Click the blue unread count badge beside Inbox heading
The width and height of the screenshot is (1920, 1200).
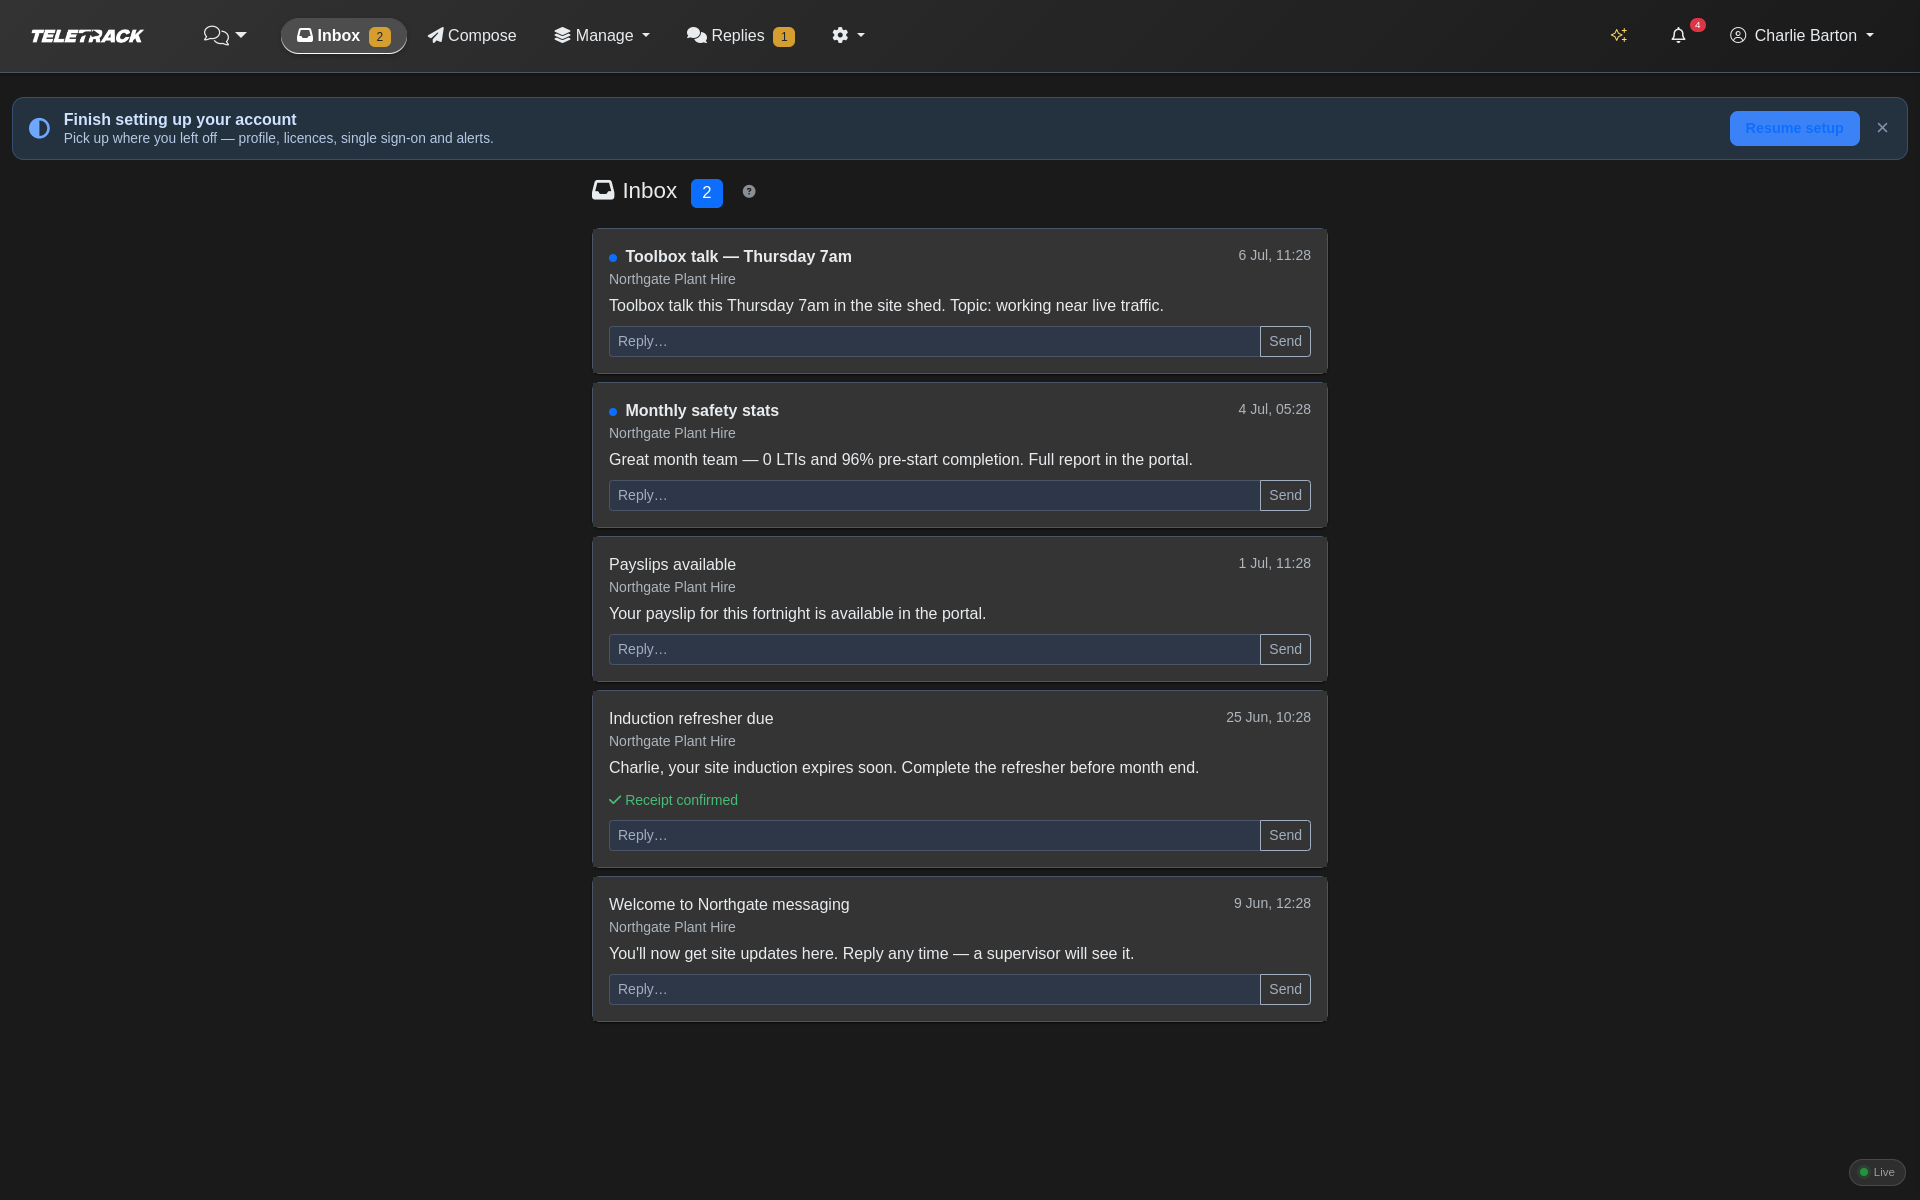pos(707,193)
